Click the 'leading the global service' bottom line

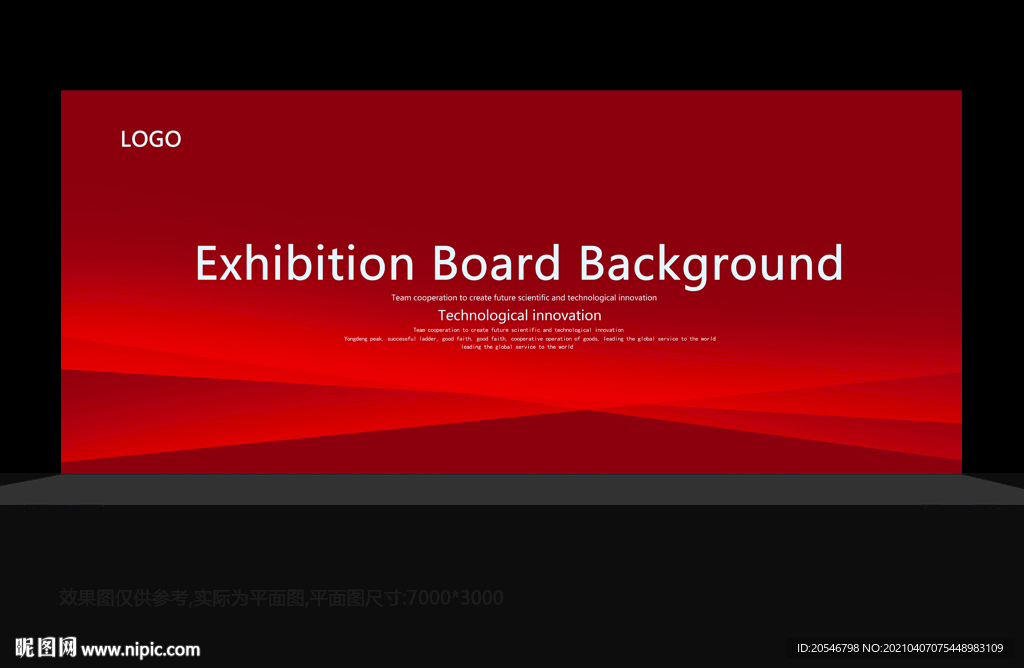coord(517,347)
